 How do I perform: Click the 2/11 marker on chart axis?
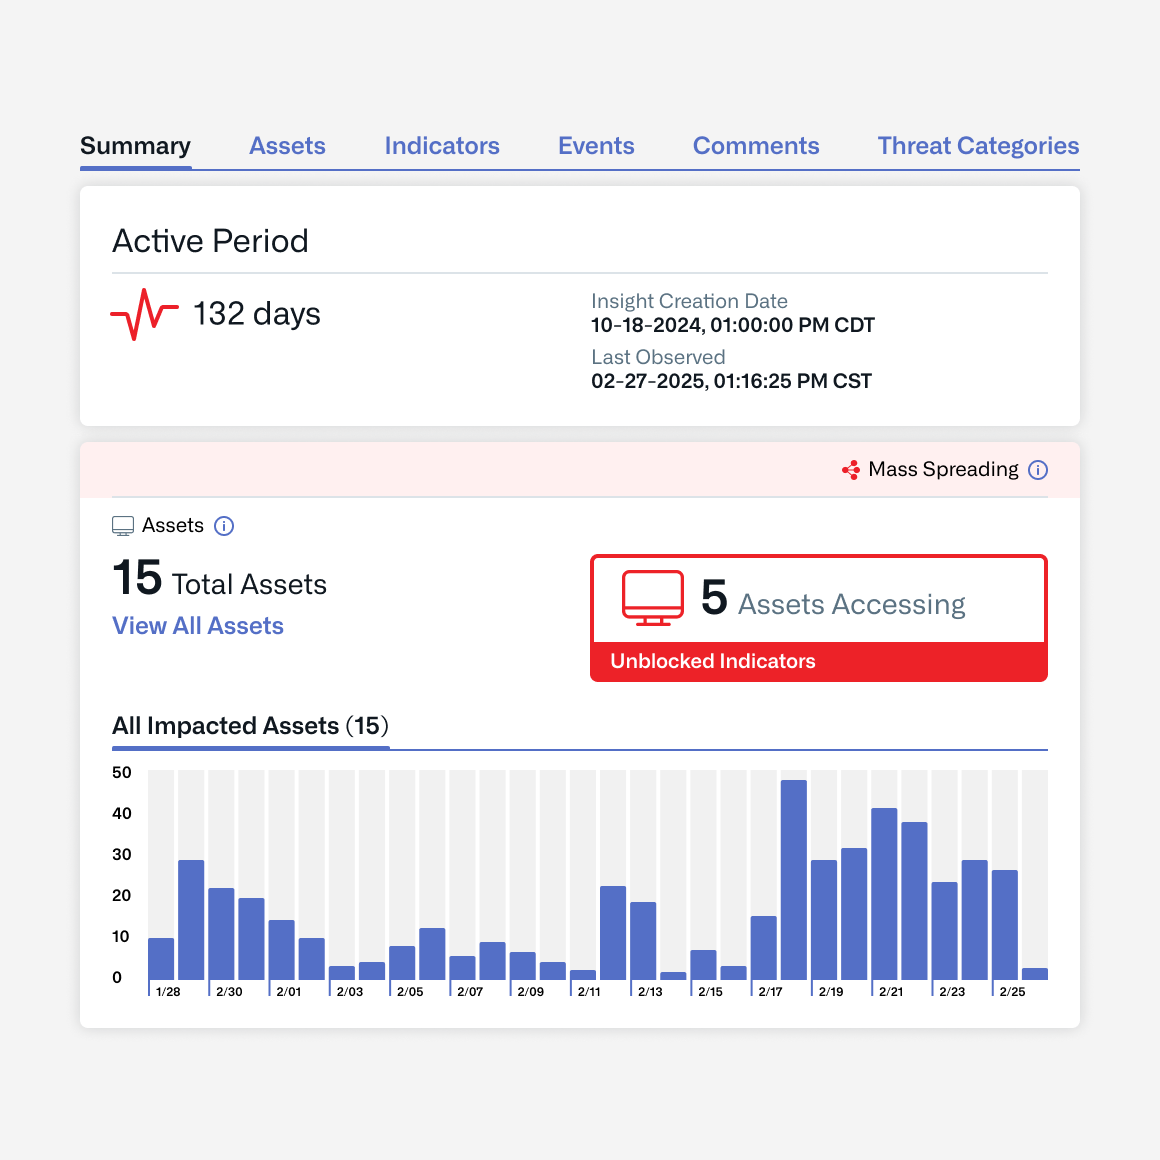[x=589, y=991]
